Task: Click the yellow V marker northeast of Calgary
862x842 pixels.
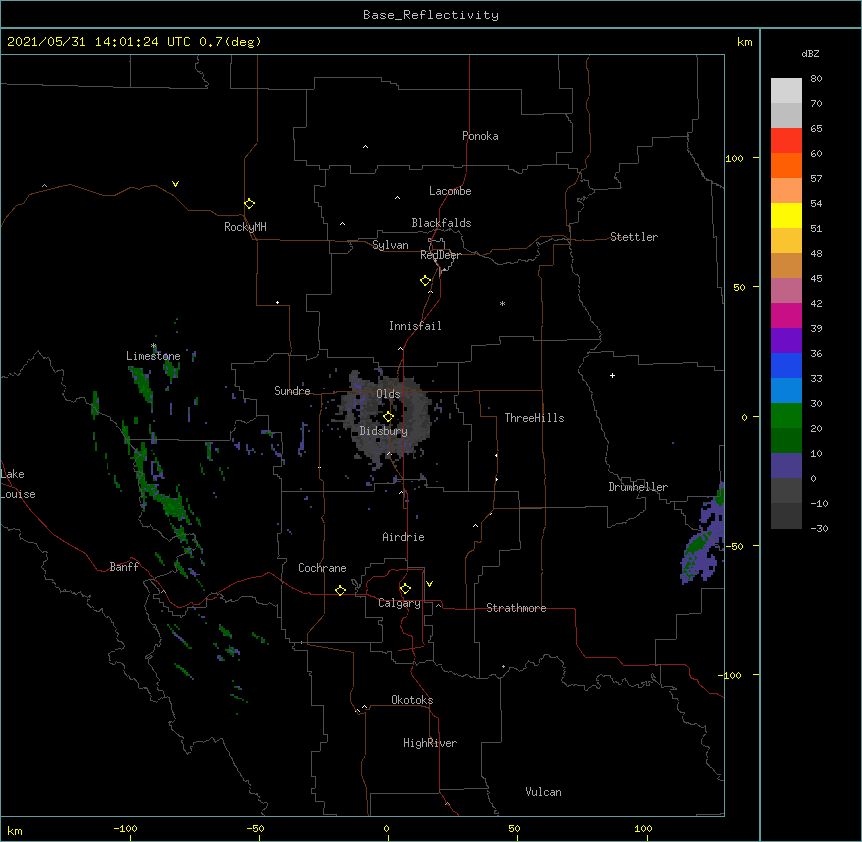Action: coord(429,584)
